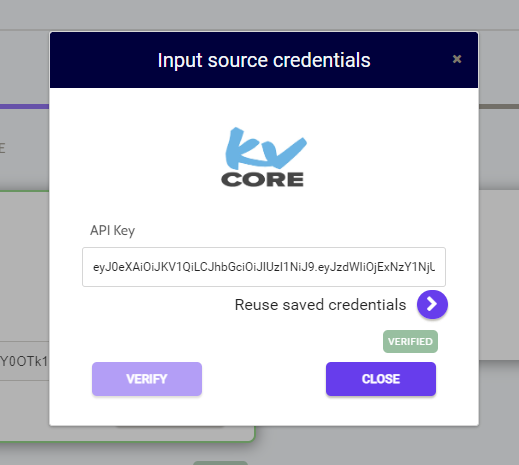Click the purple progress bar behind dialog

pyautogui.click(x=24, y=106)
